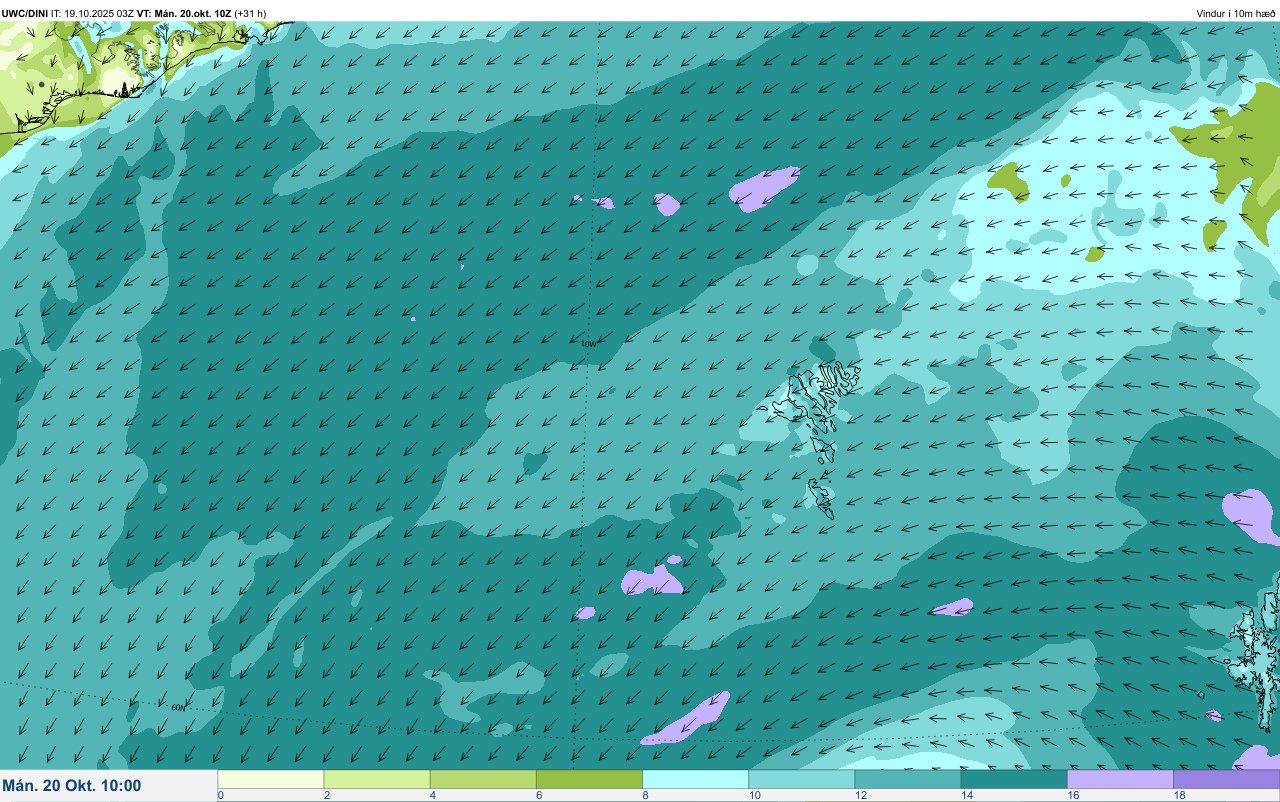The image size is (1280, 802).
Task: Click the legend value '4'
Action: [x=433, y=795]
